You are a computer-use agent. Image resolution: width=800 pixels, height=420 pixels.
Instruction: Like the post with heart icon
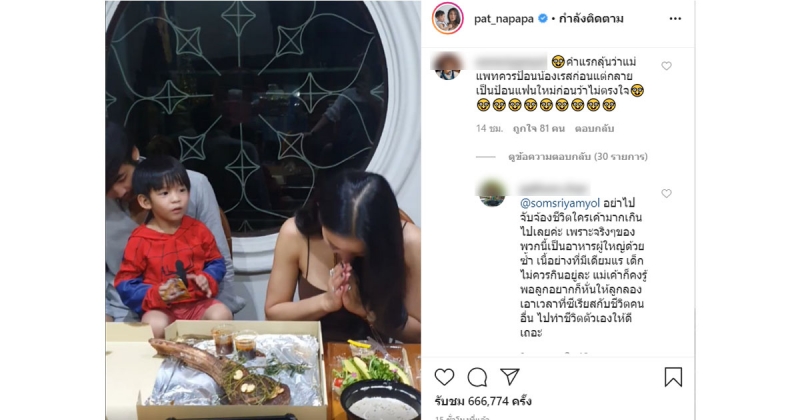point(444,377)
